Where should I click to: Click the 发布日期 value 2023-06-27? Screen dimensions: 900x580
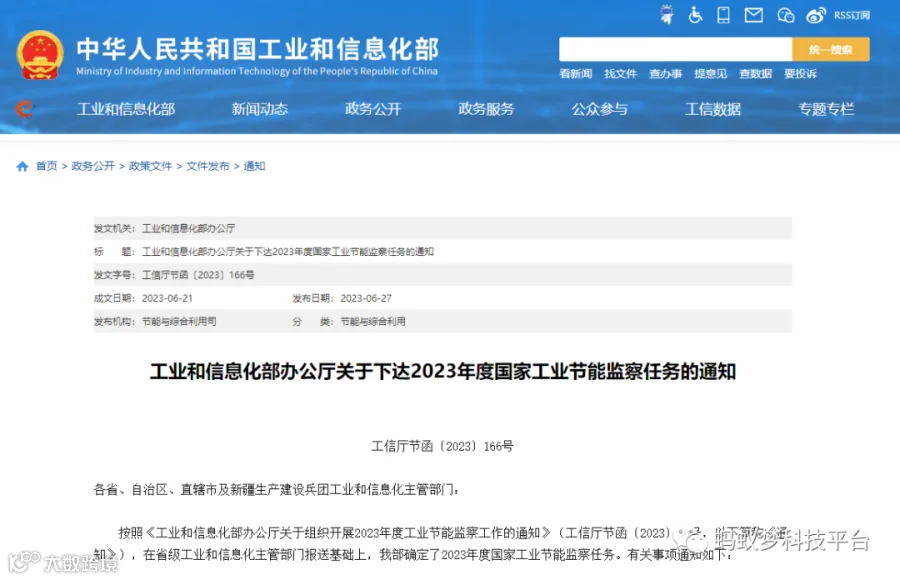(366, 299)
